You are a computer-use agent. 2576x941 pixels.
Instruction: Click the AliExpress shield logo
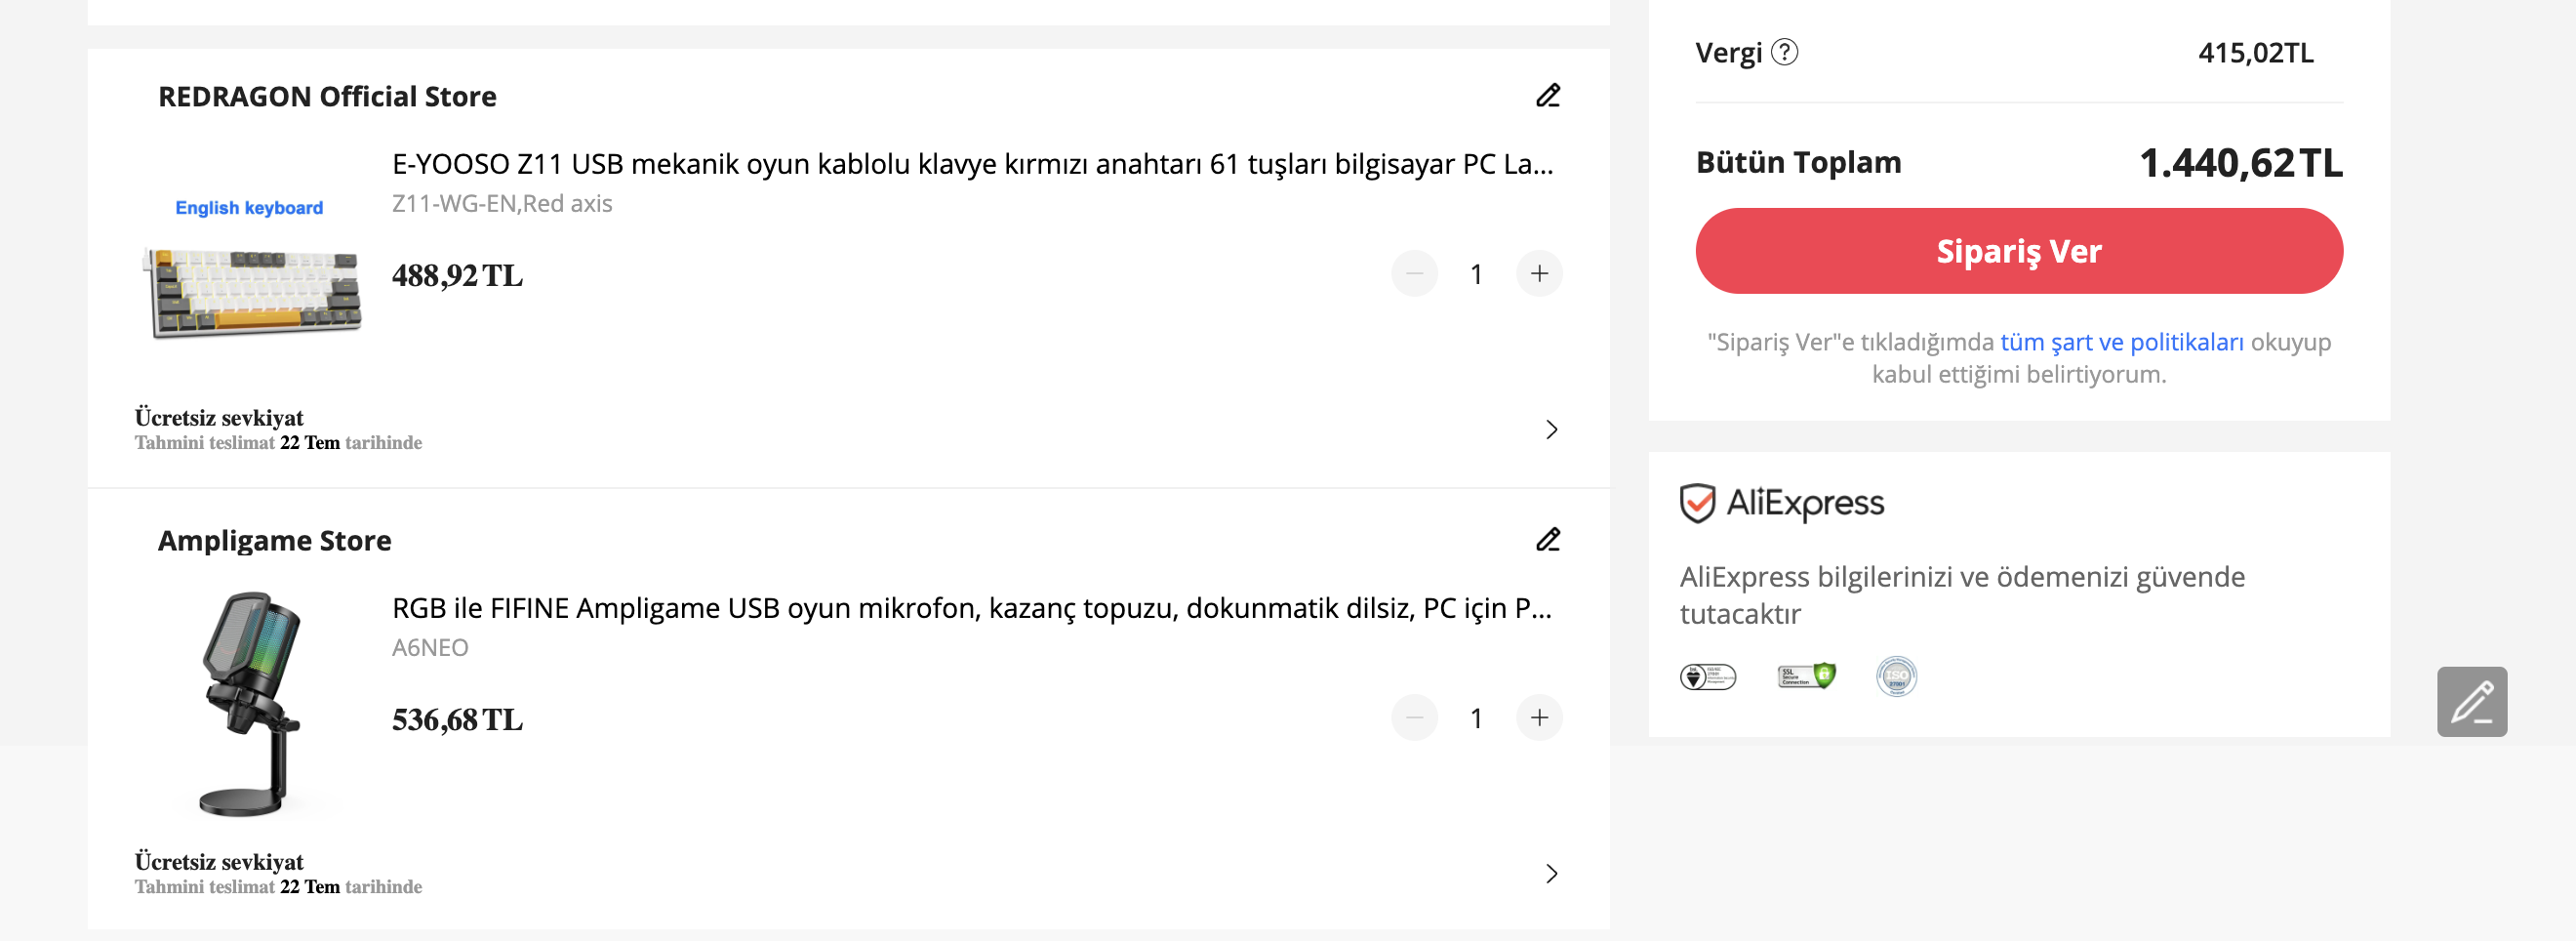pos(1697,503)
